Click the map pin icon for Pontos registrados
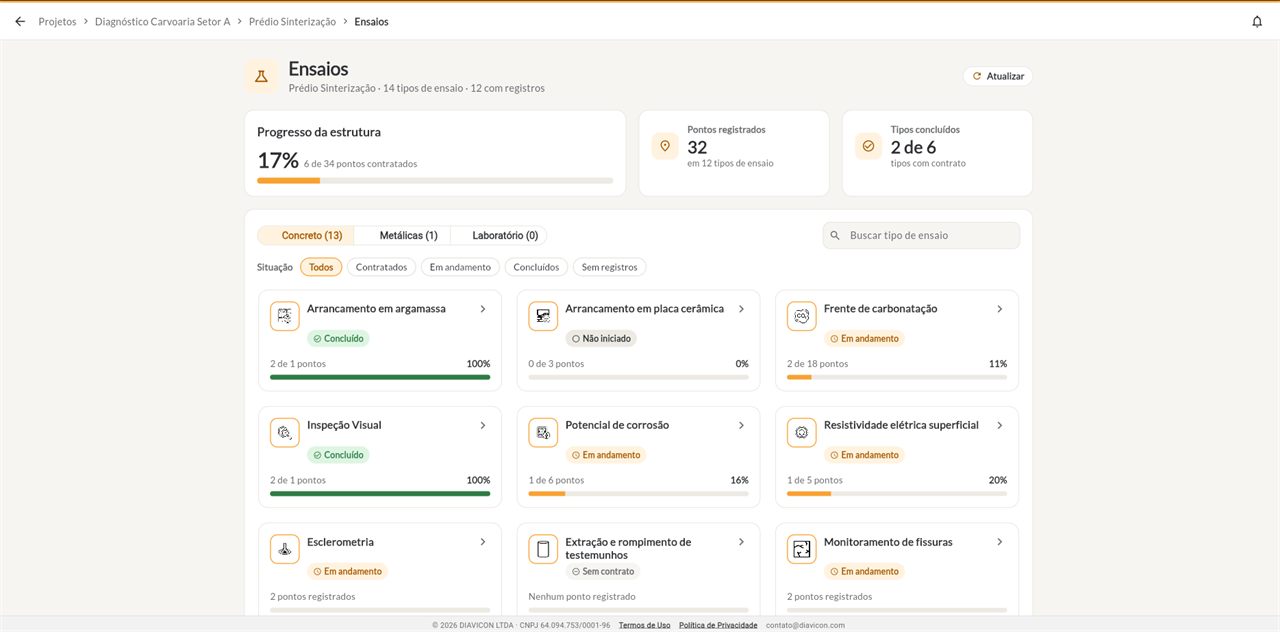The height and width of the screenshot is (632, 1280). tap(665, 146)
